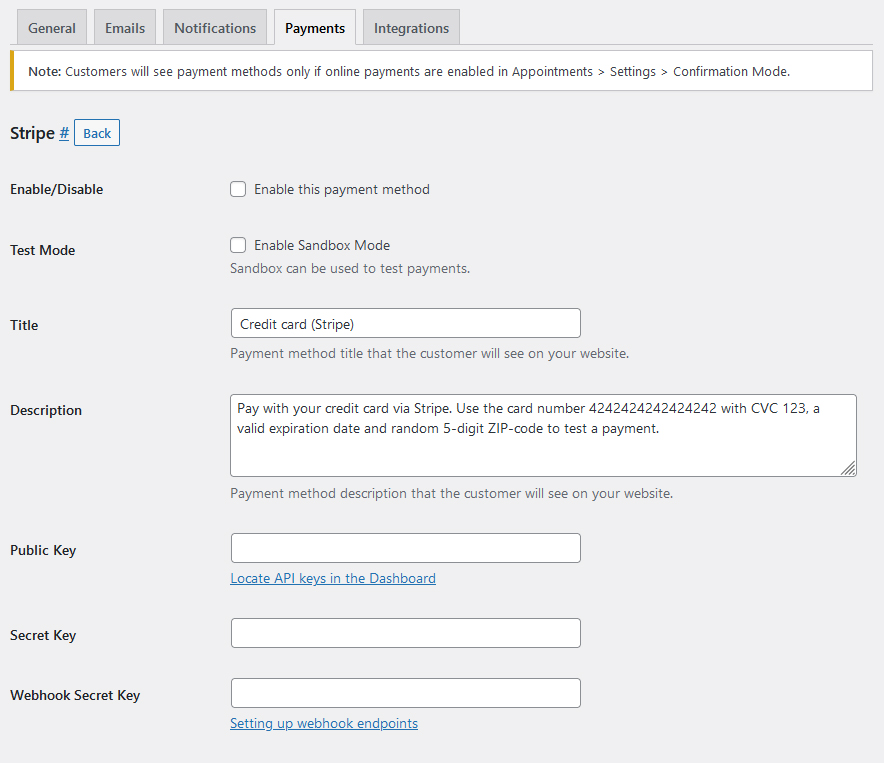The width and height of the screenshot is (884, 763).
Task: Click inside the Description text area
Action: (x=543, y=435)
